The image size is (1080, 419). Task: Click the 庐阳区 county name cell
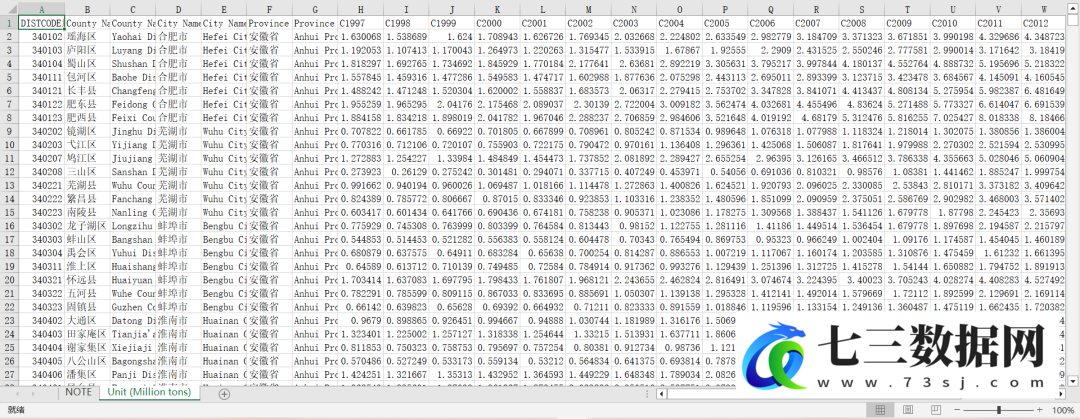(x=87, y=50)
